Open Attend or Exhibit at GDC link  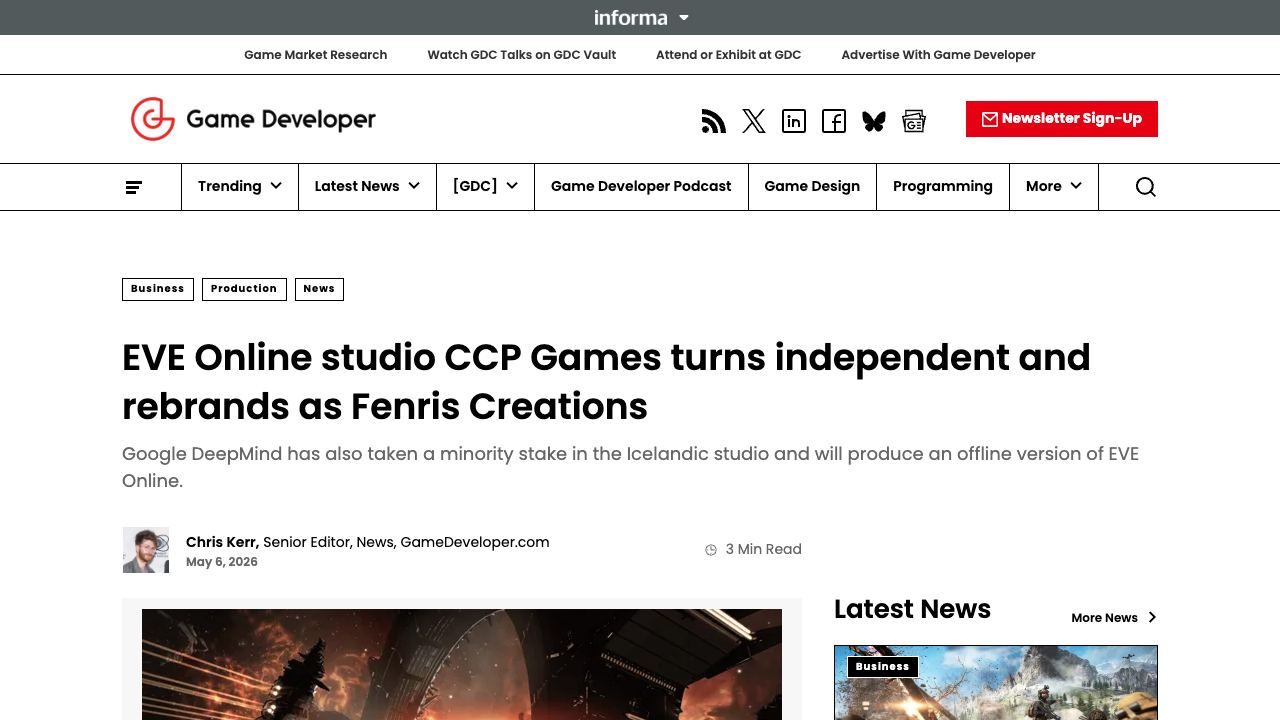(728, 55)
